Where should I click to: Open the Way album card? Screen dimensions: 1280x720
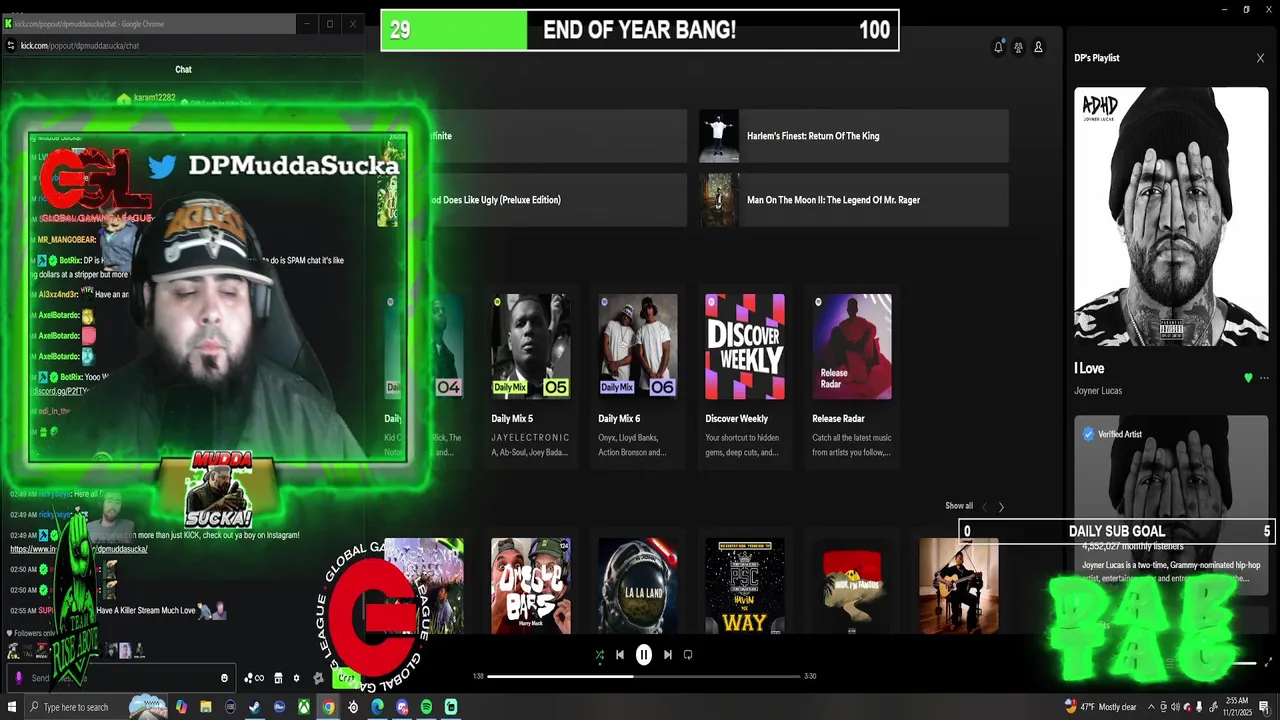[x=745, y=586]
